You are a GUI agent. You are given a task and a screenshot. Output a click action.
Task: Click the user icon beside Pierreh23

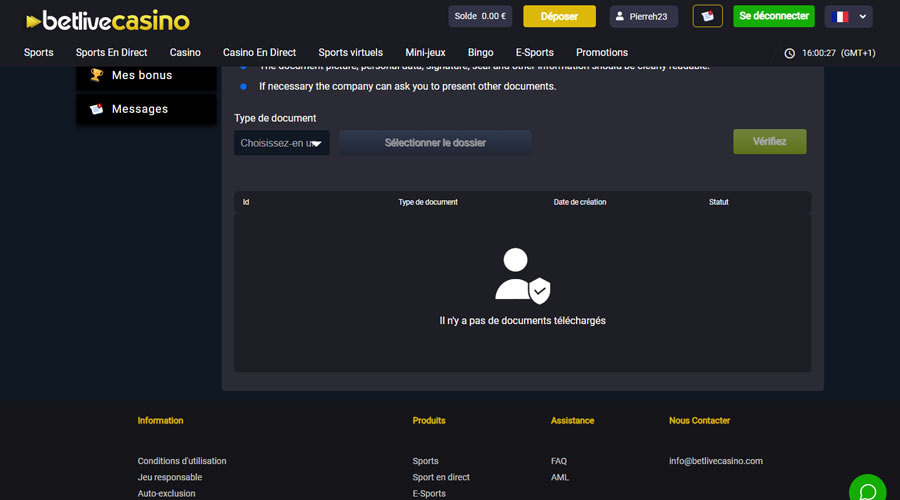tap(619, 16)
